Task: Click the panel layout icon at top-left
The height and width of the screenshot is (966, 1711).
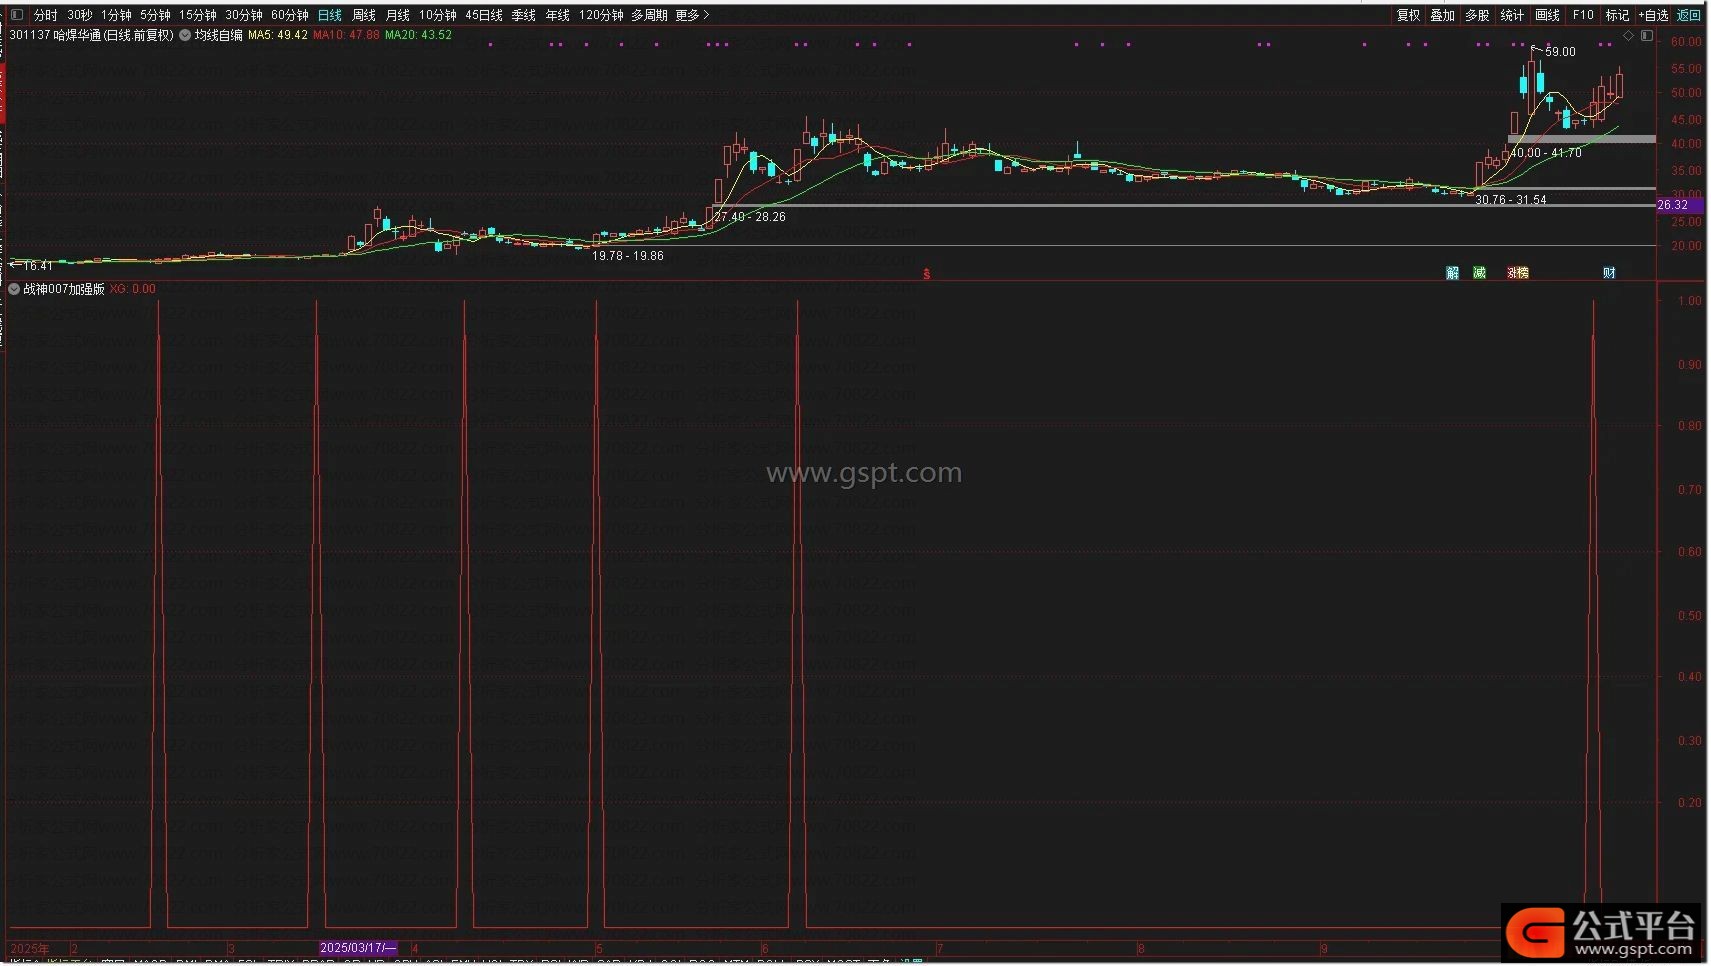Action: pos(17,14)
